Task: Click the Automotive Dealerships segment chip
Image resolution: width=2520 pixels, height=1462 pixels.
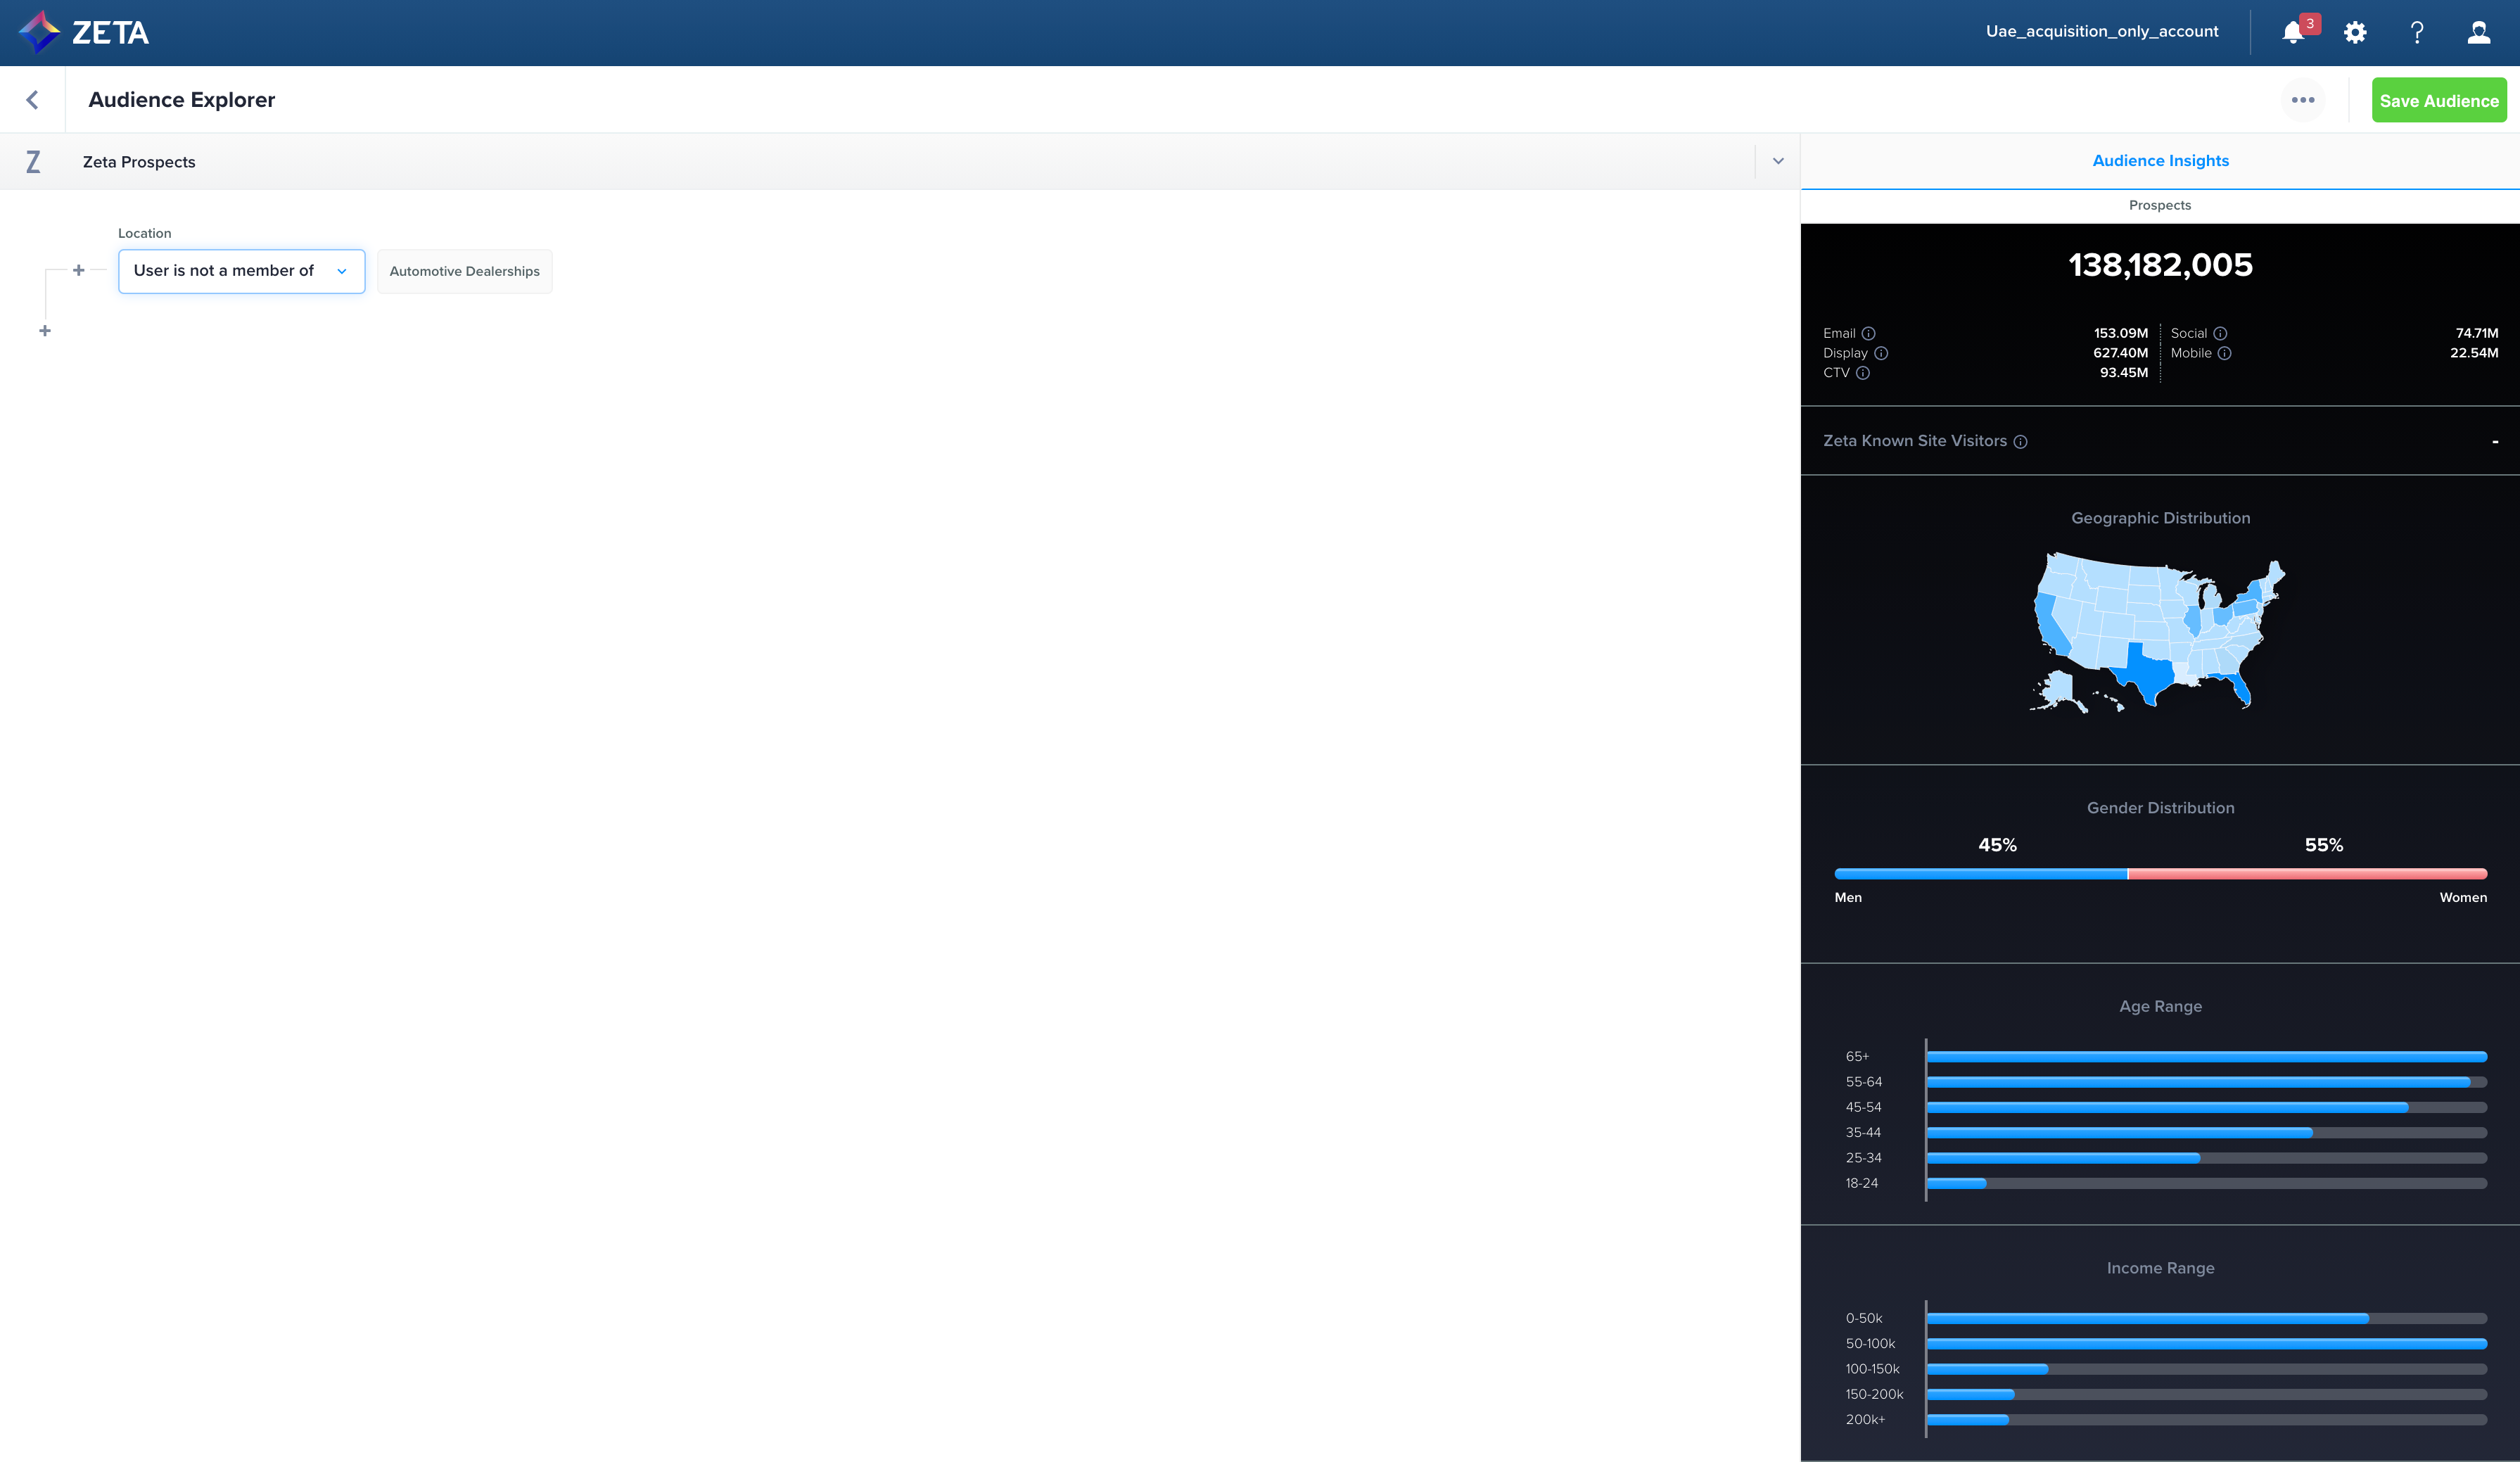Action: [x=464, y=272]
